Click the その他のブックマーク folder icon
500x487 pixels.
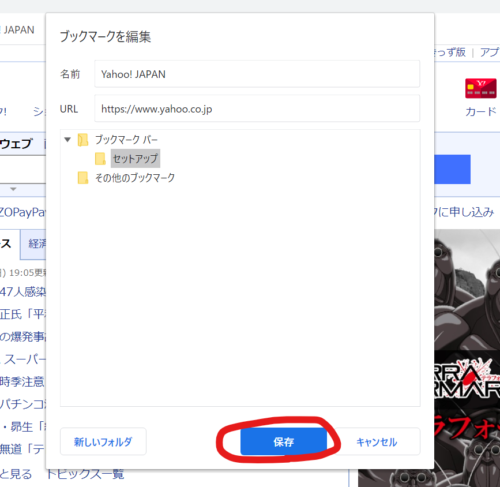[x=83, y=178]
